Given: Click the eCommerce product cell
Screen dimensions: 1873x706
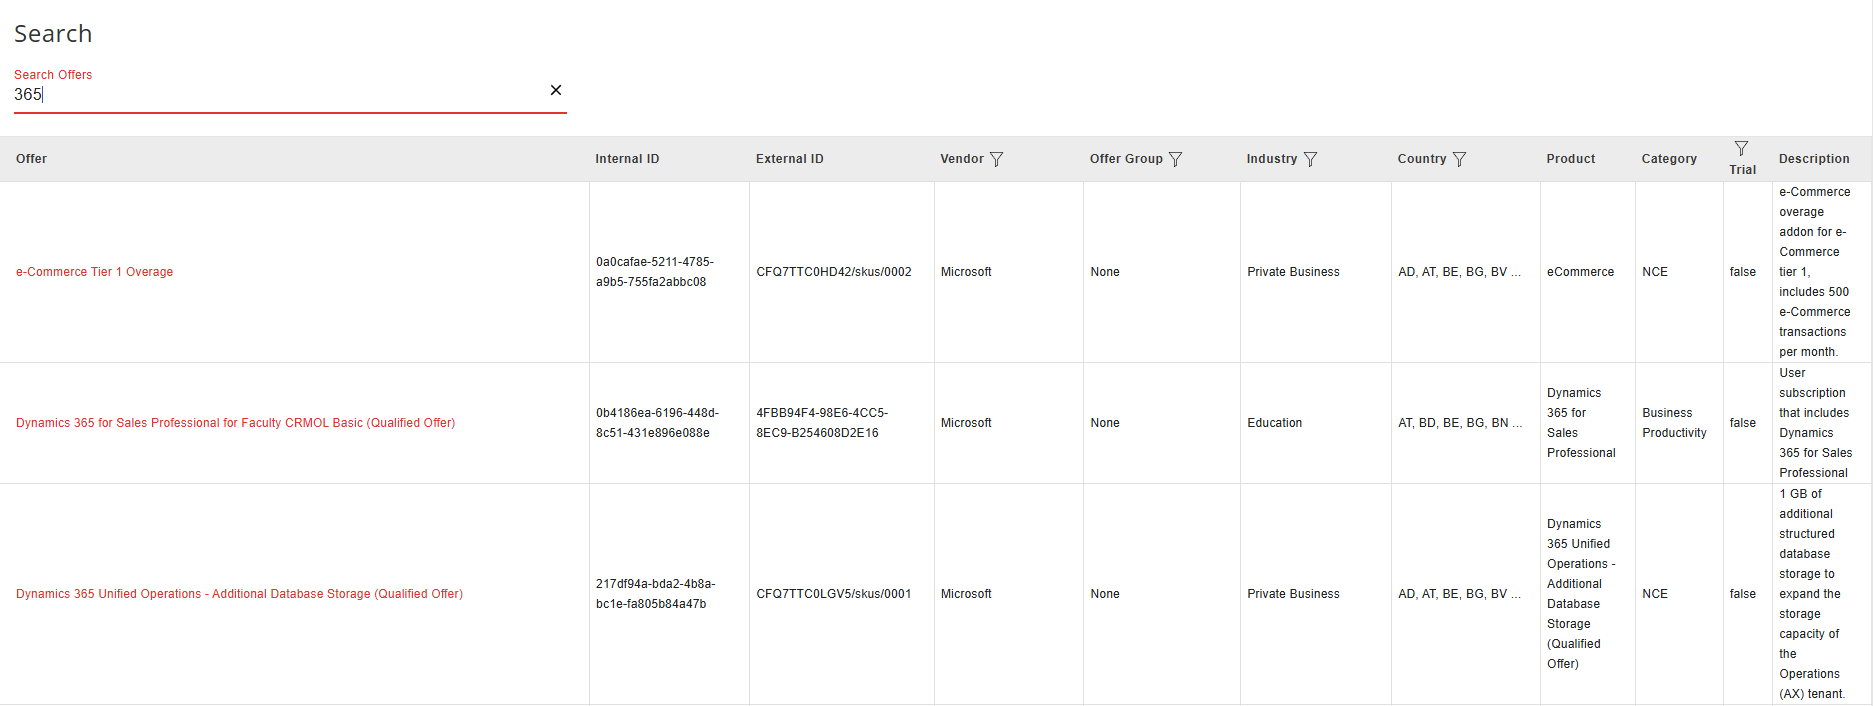Looking at the screenshot, I should [x=1580, y=272].
